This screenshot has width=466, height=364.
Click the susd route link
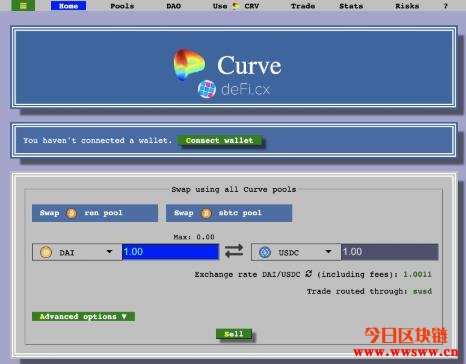pyautogui.click(x=422, y=291)
